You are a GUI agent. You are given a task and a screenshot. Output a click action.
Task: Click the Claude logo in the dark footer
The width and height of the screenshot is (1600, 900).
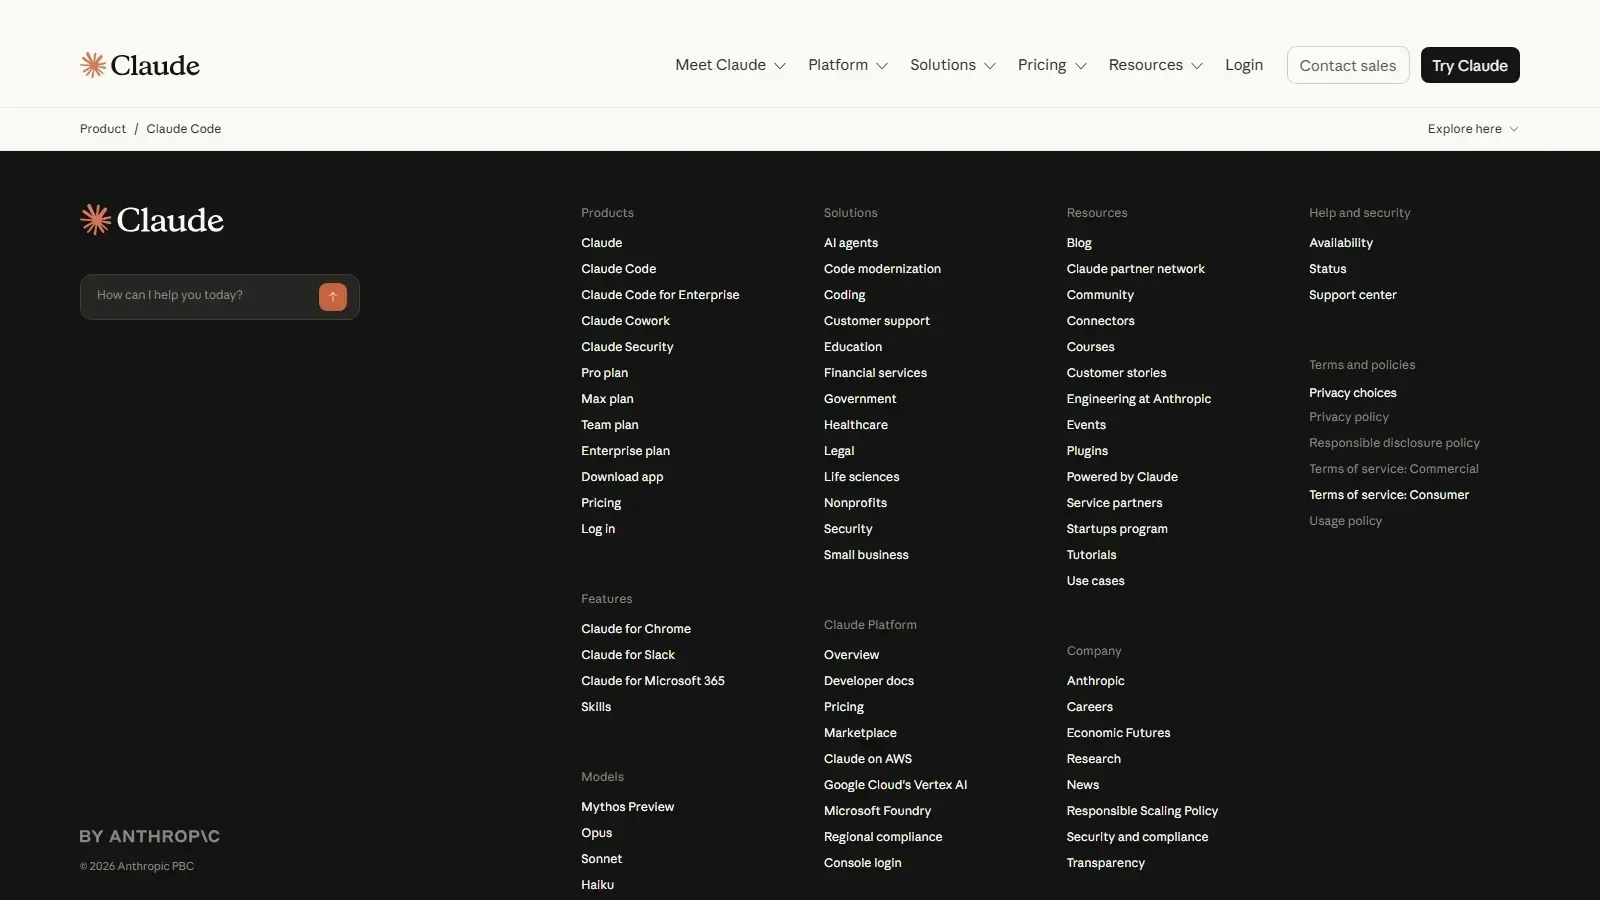pyautogui.click(x=152, y=220)
